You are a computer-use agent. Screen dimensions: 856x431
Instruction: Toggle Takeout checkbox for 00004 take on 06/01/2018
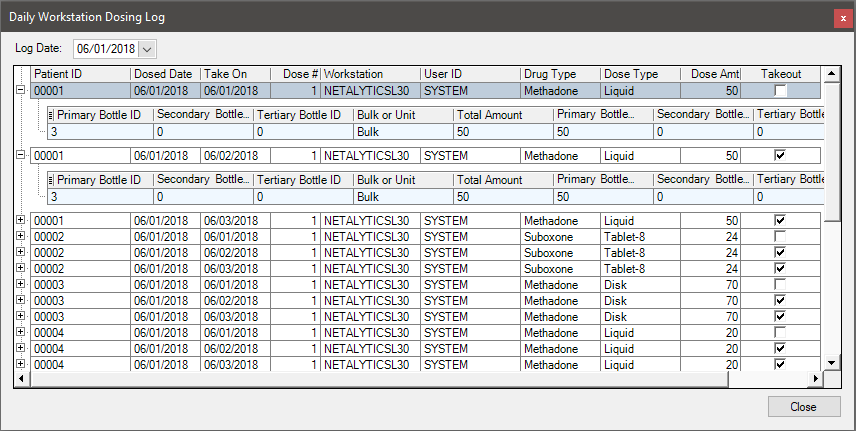tap(781, 332)
